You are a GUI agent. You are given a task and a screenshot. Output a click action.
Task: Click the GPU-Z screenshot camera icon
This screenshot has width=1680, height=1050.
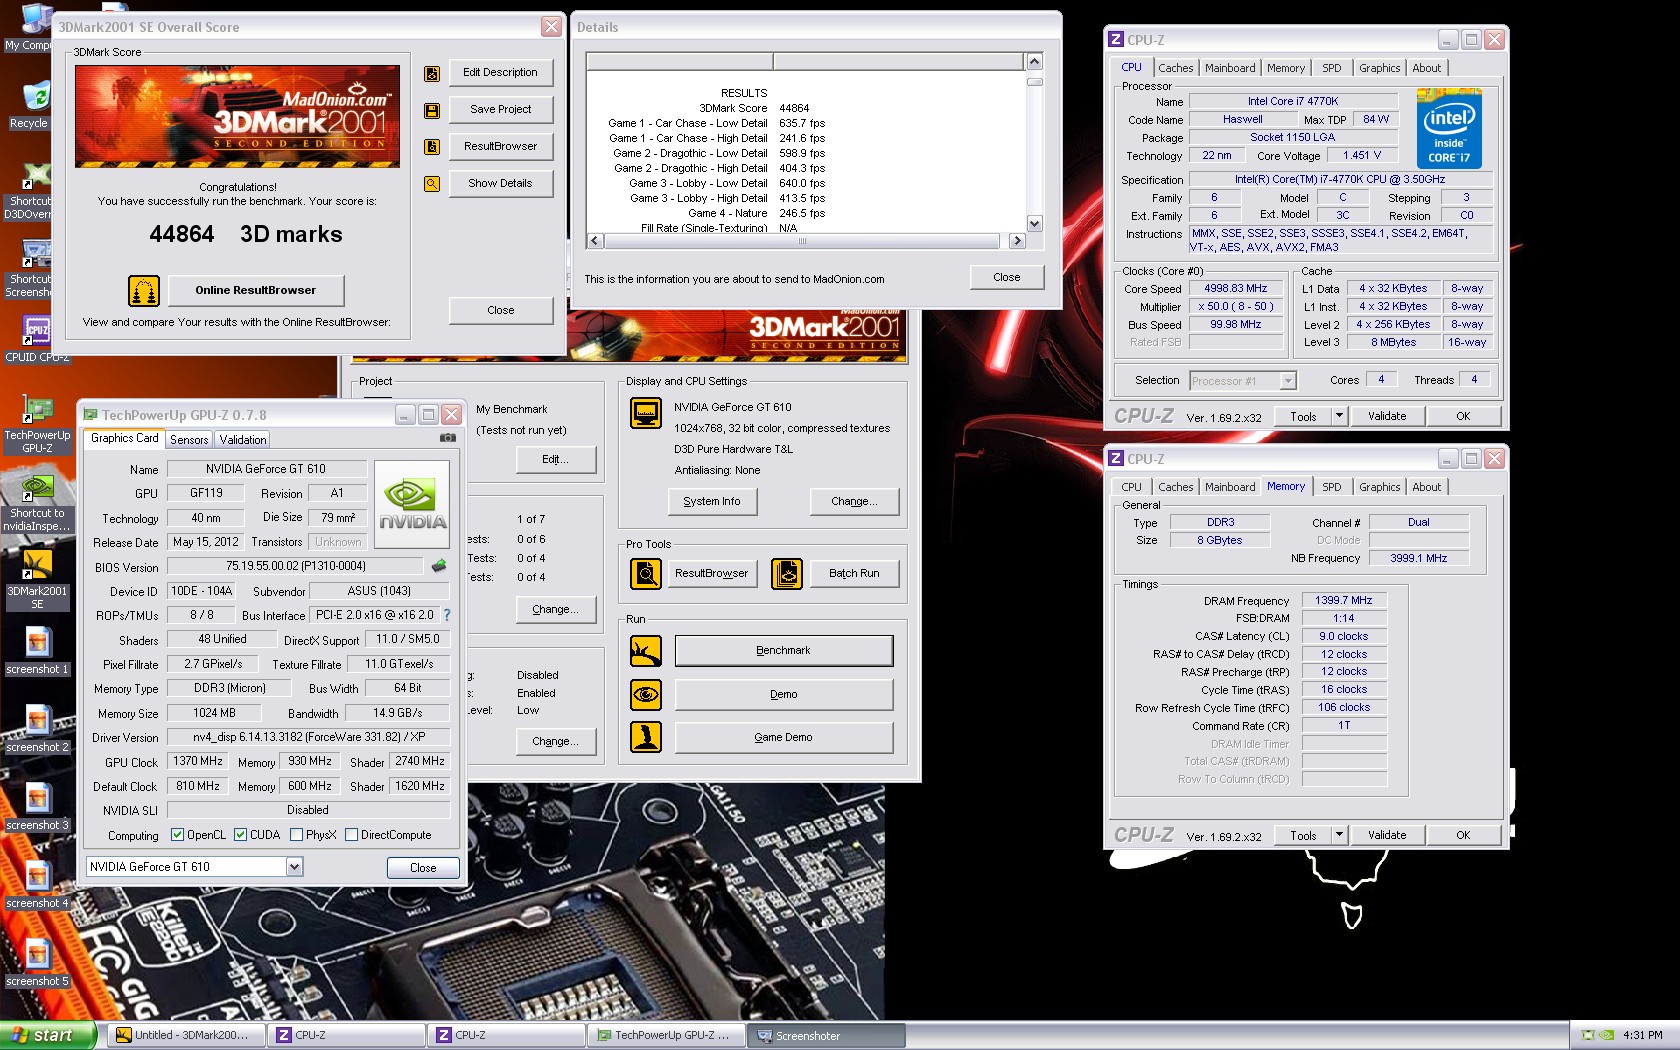pos(448,438)
